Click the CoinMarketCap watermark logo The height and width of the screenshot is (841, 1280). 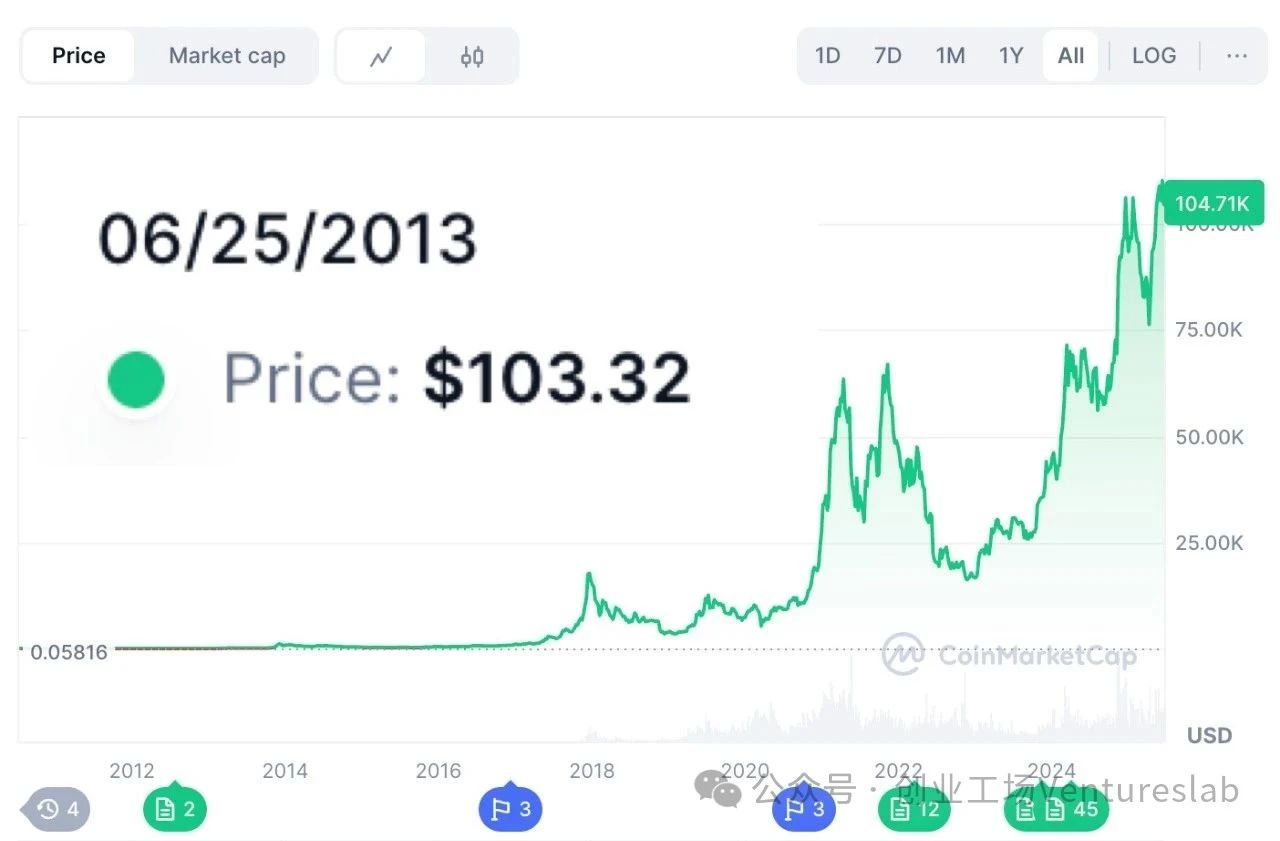[x=1010, y=655]
